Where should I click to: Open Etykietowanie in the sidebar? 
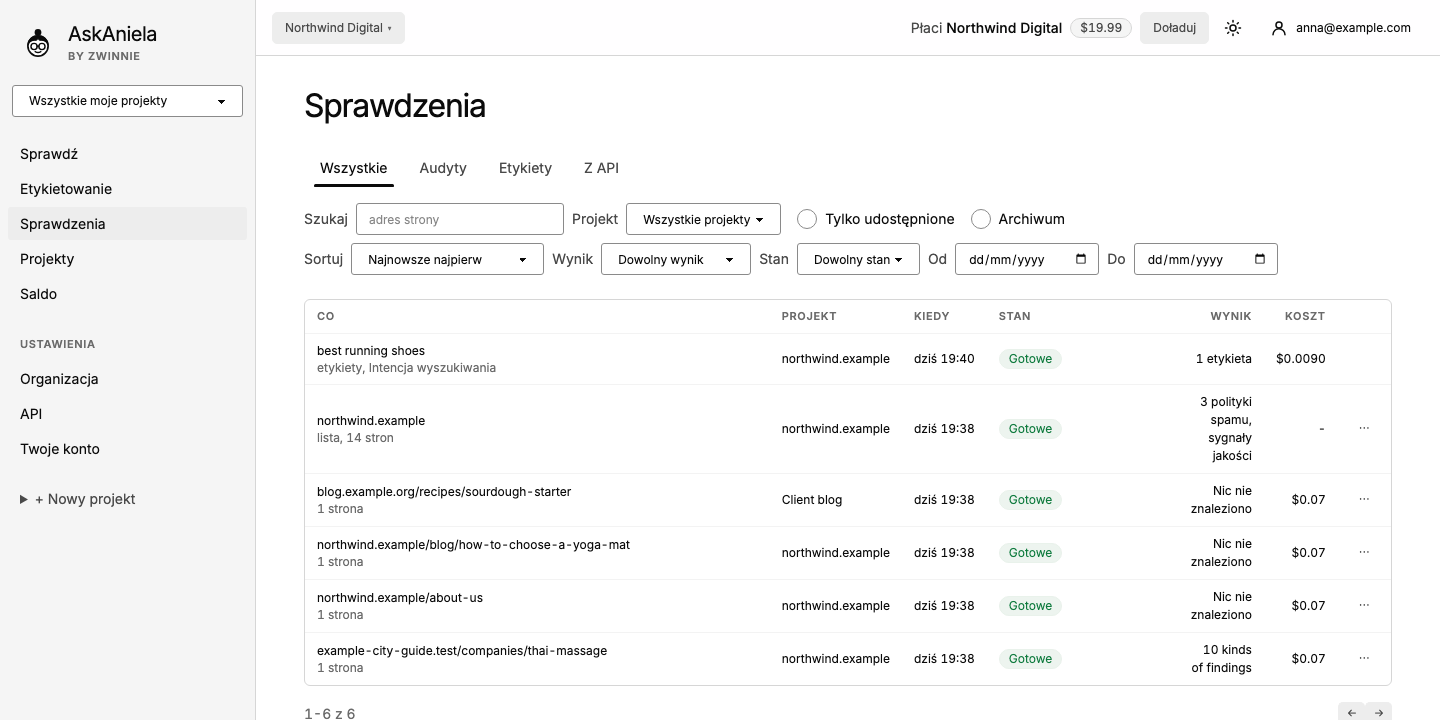pos(127,189)
